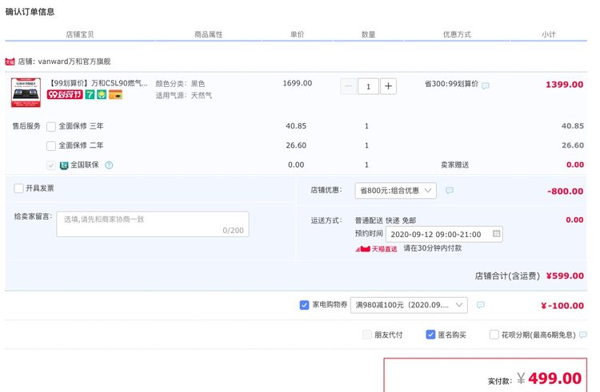Screen dimensions: 600x392
Task: Click the 店铺宝贝 column header
Action: (80, 34)
